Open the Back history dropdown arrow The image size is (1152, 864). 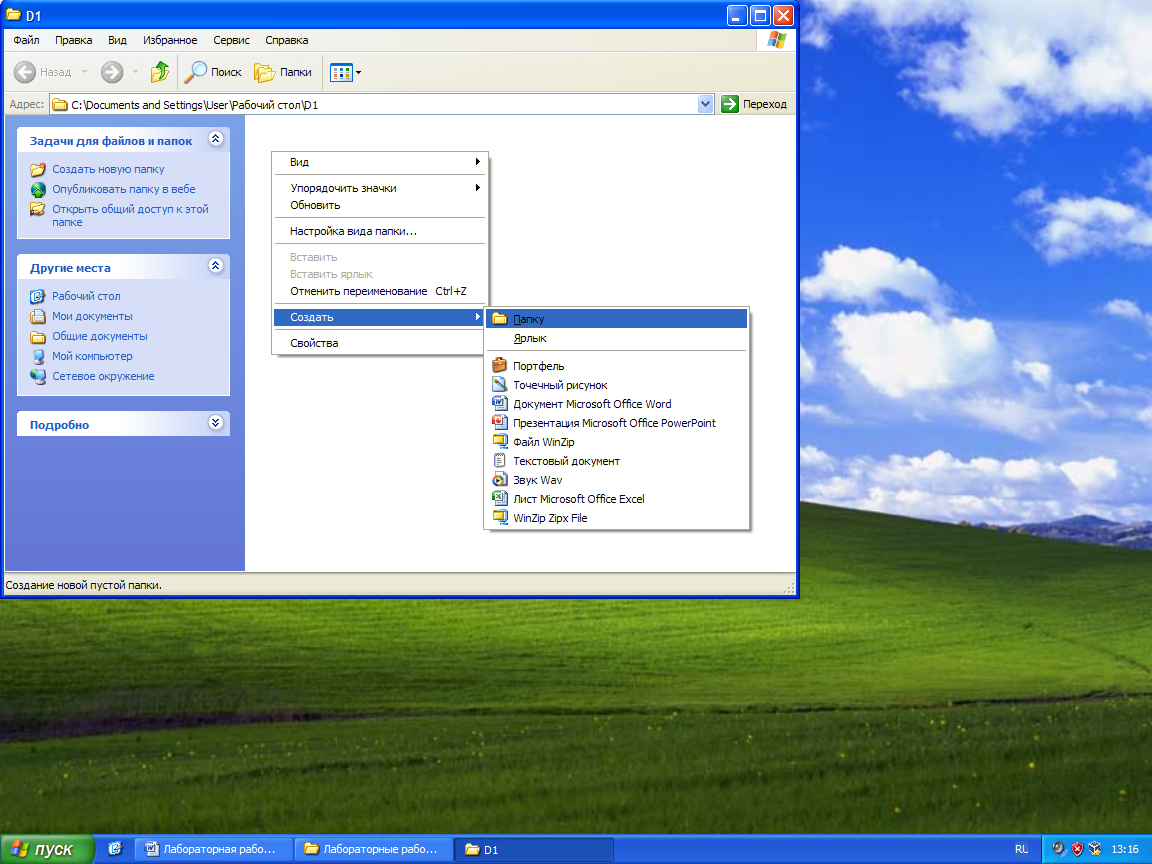point(84,72)
